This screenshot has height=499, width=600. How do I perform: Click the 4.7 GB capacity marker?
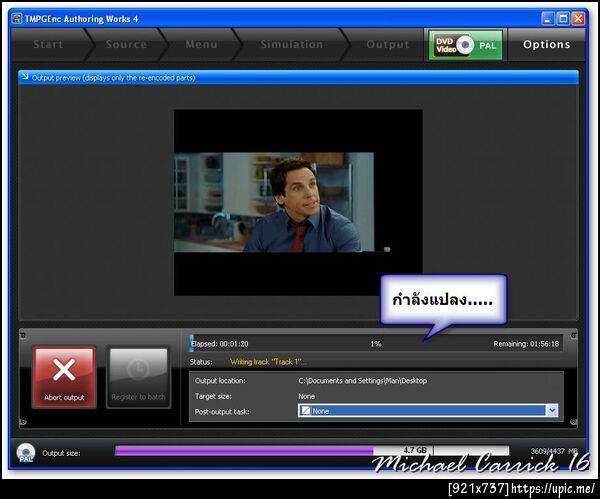[x=415, y=450]
